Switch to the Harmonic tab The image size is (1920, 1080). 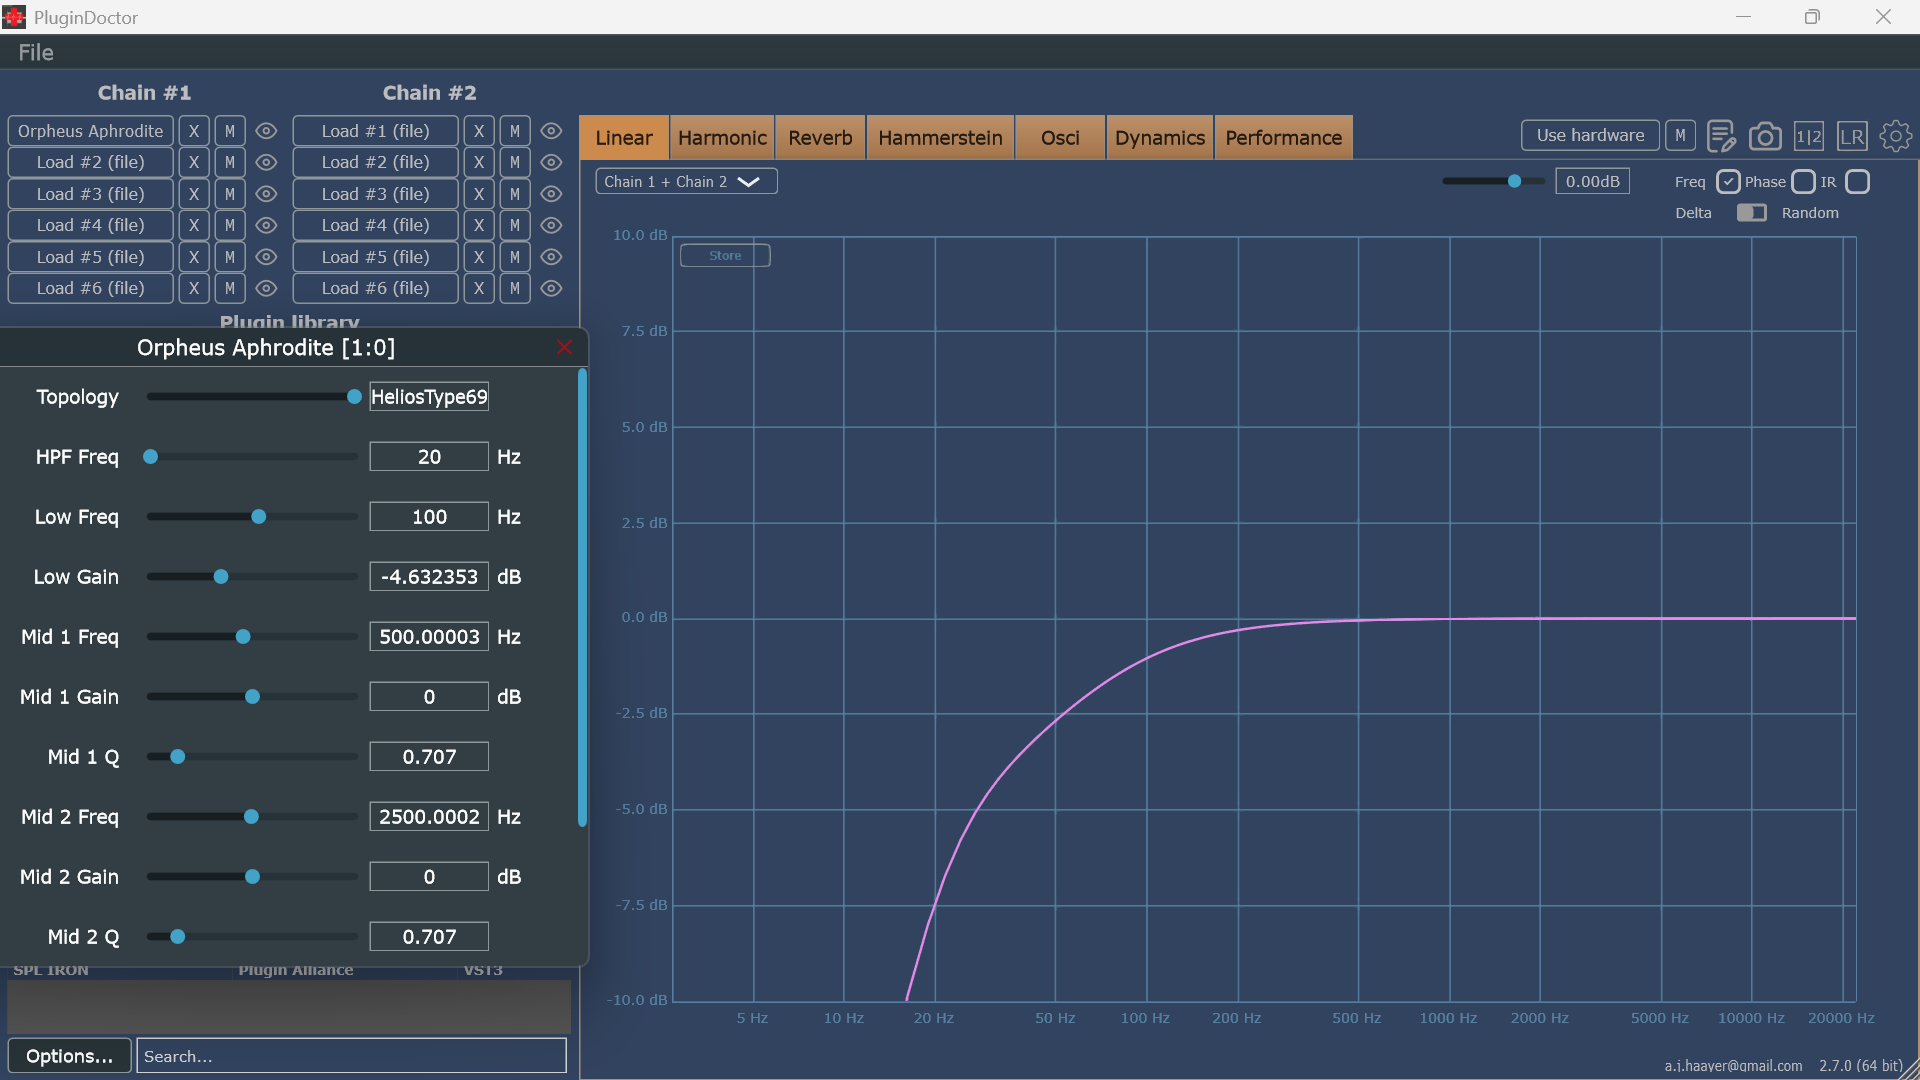coord(722,138)
